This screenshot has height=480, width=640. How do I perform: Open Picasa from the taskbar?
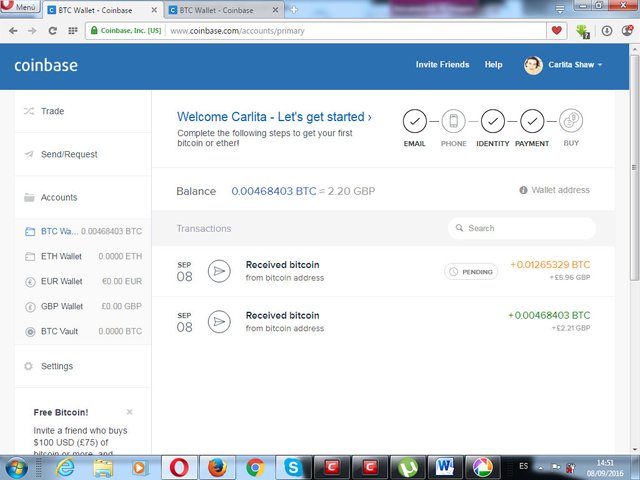point(483,468)
